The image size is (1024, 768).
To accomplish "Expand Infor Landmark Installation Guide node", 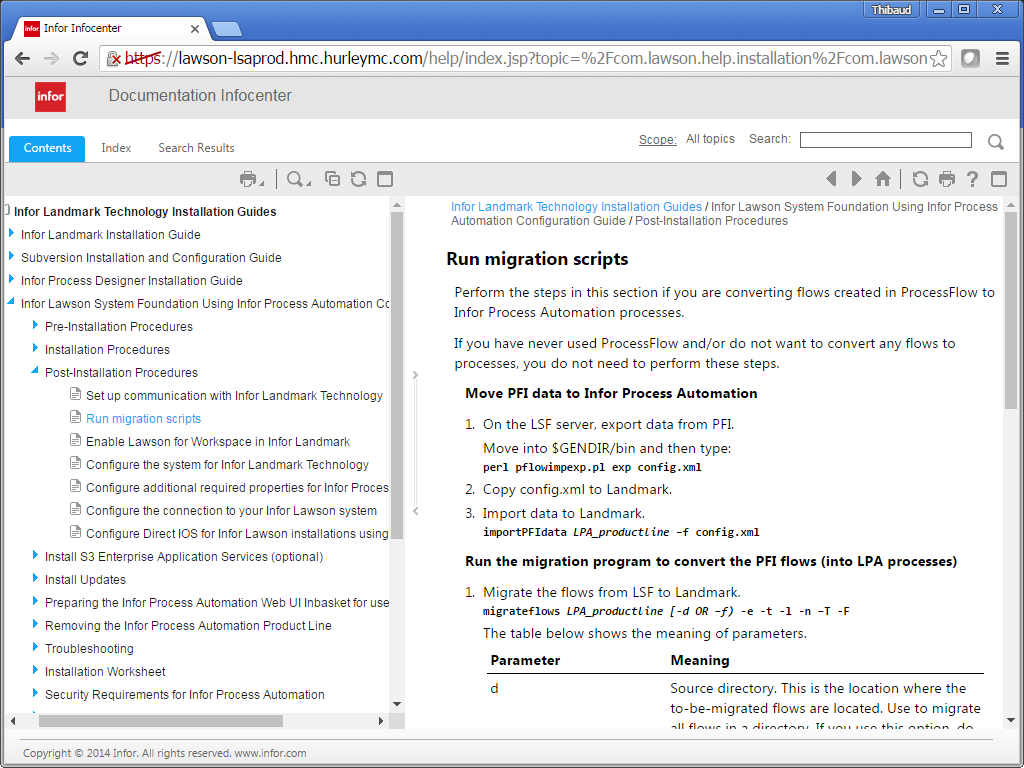I will (x=12, y=234).
